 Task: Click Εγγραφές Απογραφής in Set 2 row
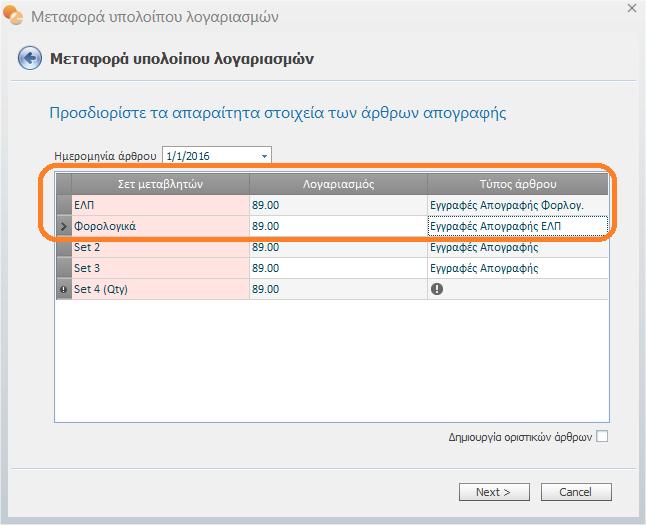coord(518,247)
